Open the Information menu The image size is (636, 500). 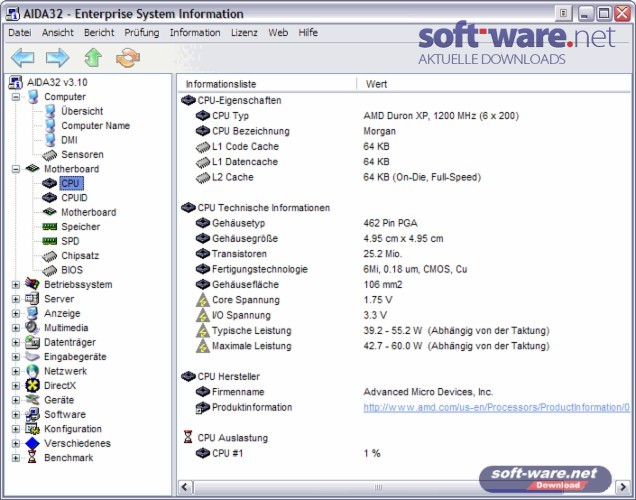(195, 32)
